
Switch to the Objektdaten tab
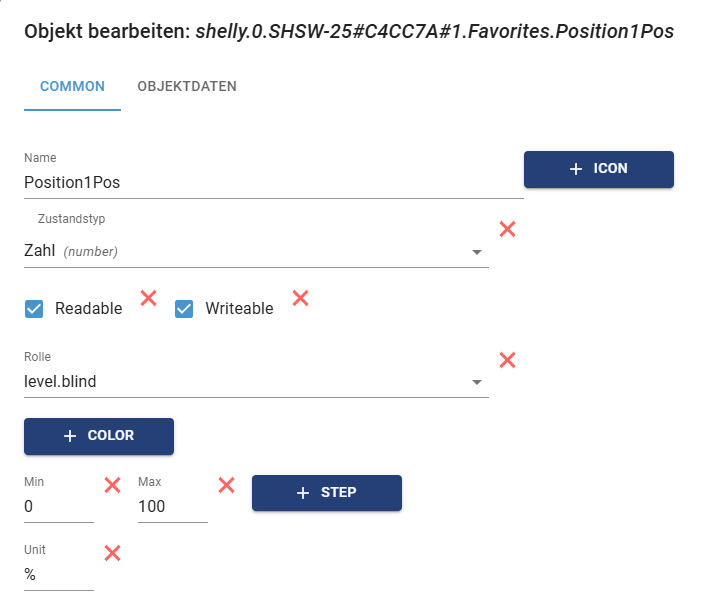point(187,86)
